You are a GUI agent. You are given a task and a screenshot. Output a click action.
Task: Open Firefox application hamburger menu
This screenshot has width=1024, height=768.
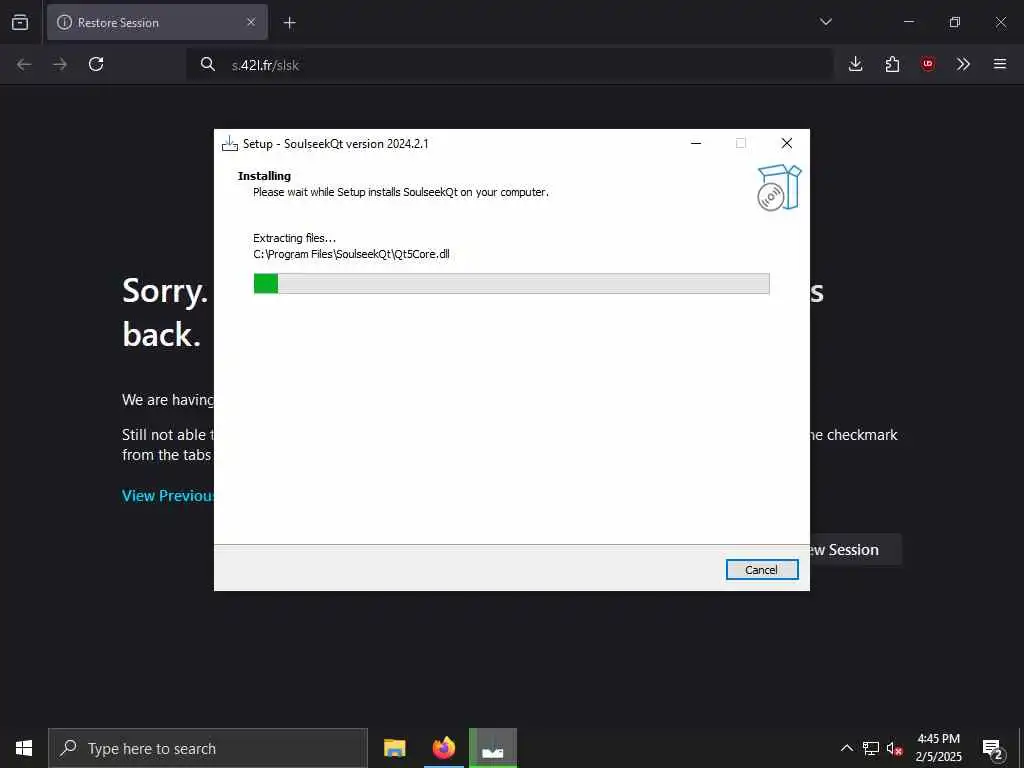[x=1000, y=64]
